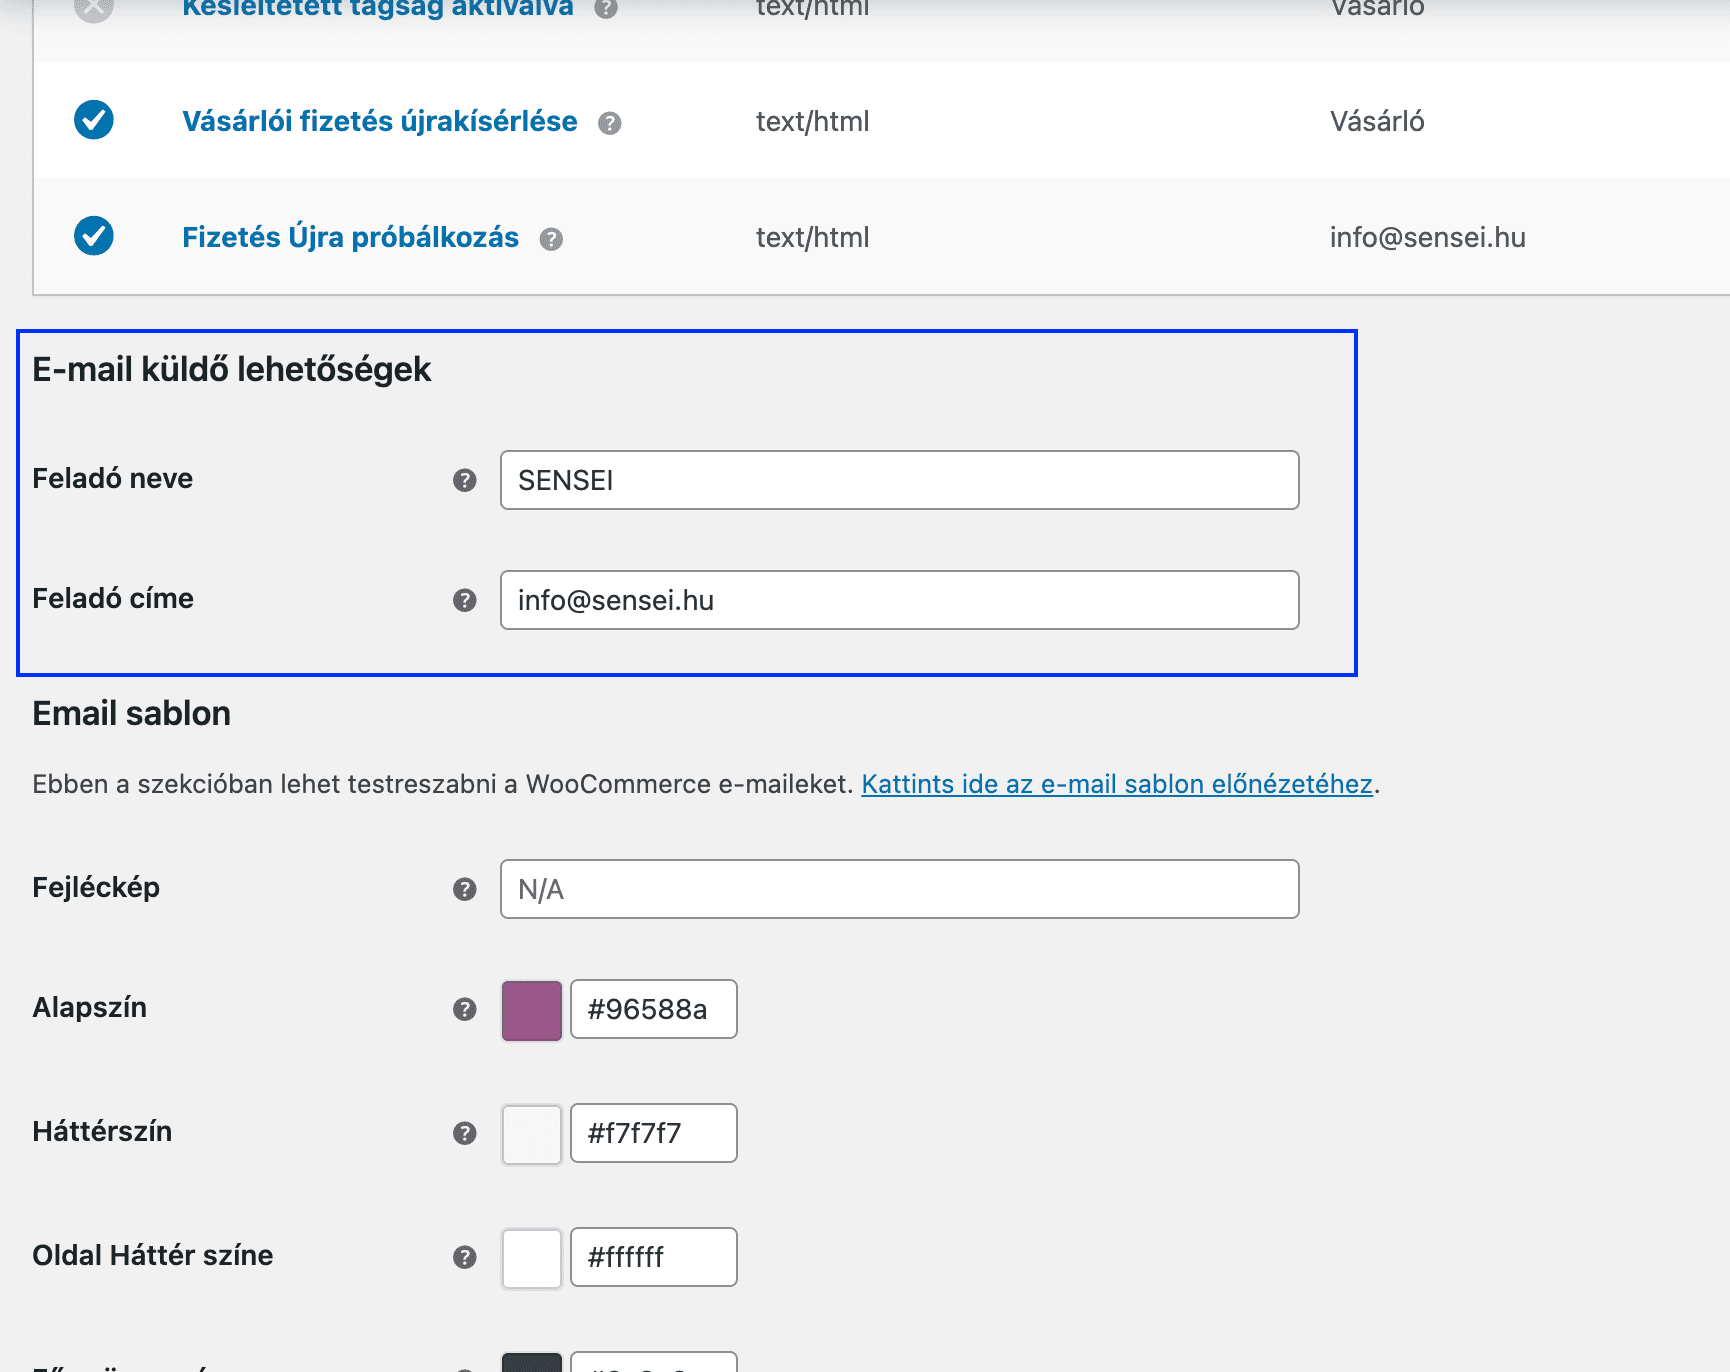Viewport: 1730px width, 1372px height.
Task: Click the Oldal Háttér színe label
Action: point(153,1255)
